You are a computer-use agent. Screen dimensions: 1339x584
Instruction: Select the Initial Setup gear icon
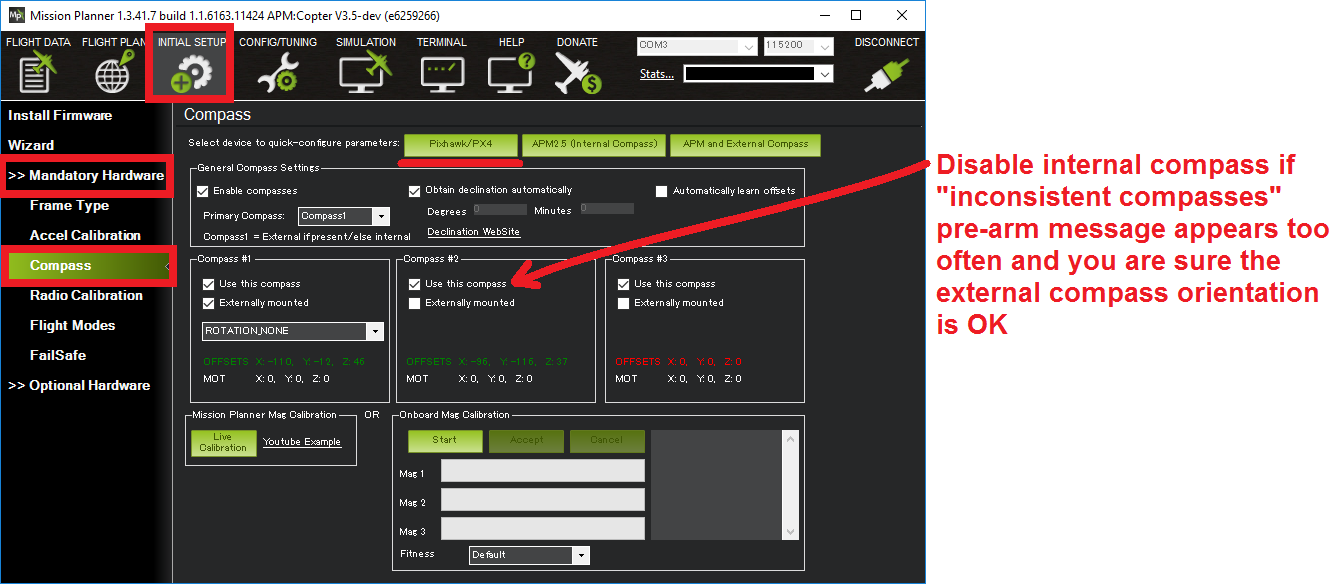click(190, 72)
